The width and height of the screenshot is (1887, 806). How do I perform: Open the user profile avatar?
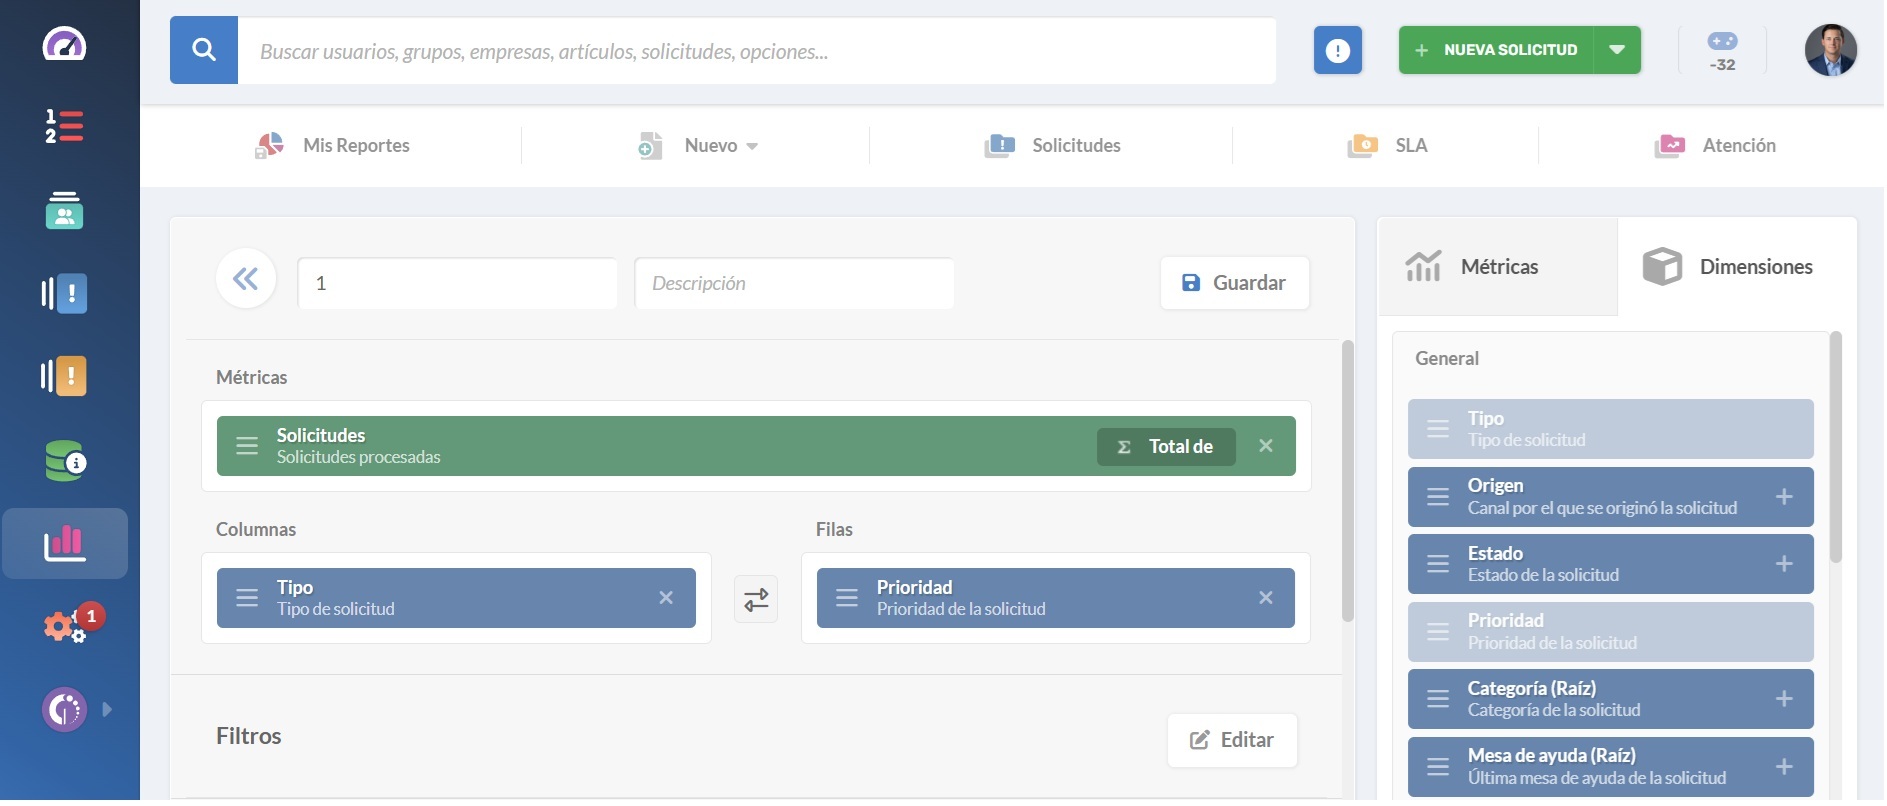click(1831, 50)
